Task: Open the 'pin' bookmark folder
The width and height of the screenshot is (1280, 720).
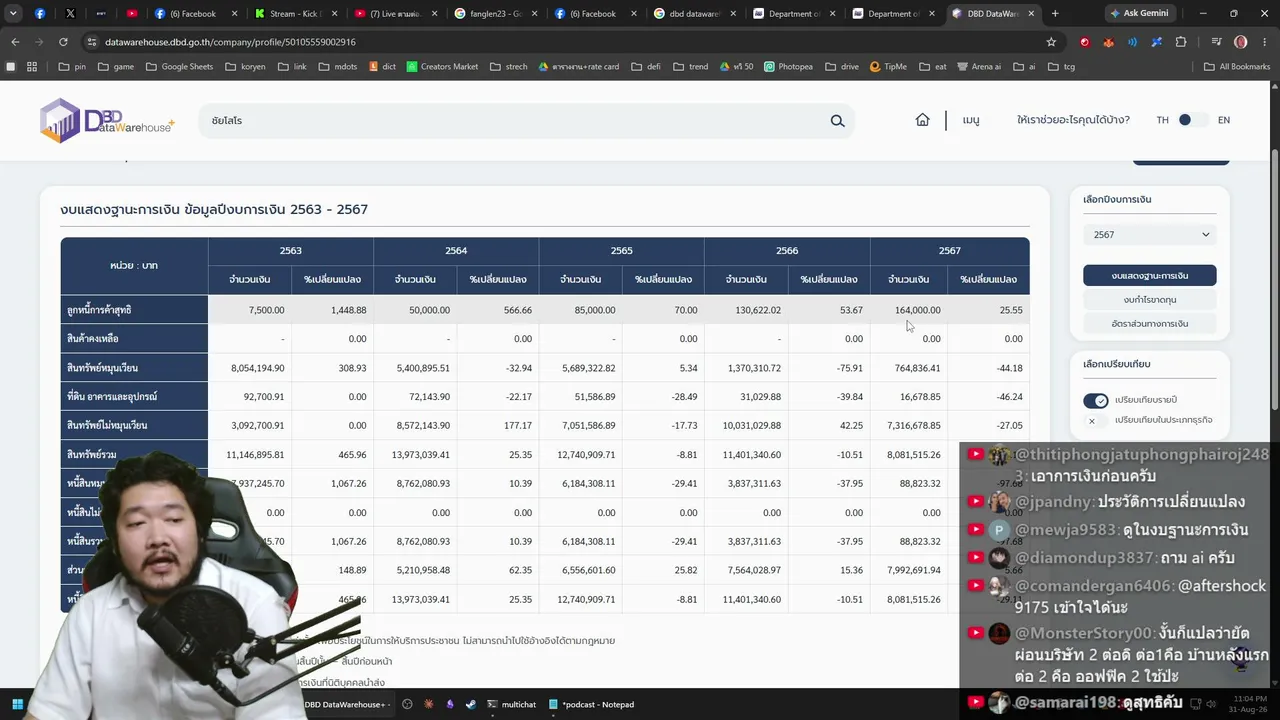Action: click(x=72, y=67)
